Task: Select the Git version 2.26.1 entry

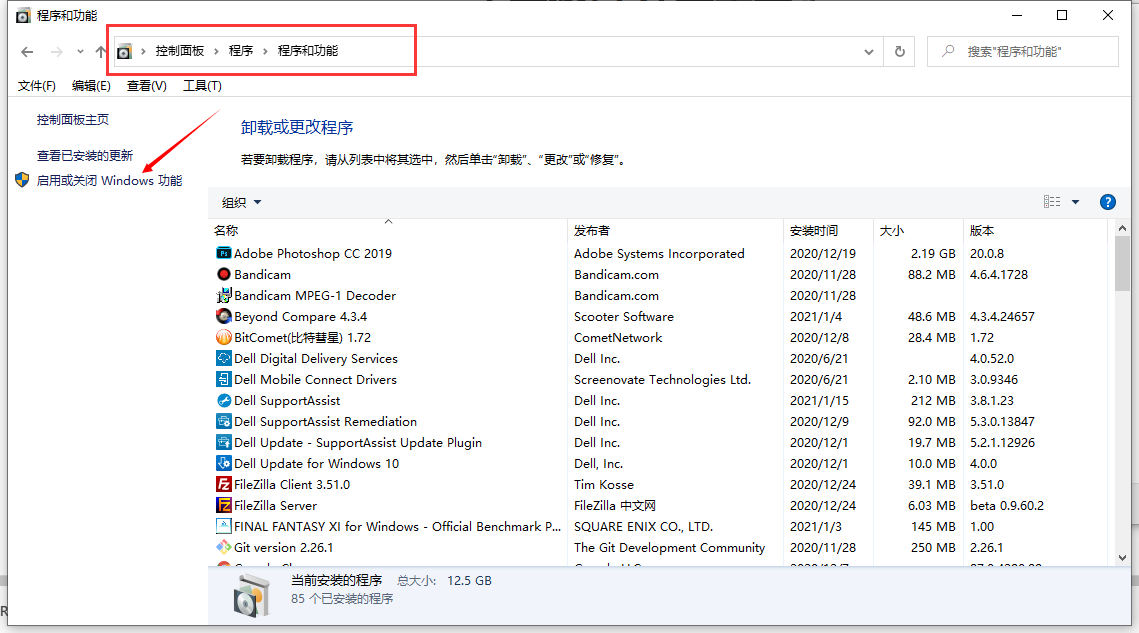Action: 283,548
